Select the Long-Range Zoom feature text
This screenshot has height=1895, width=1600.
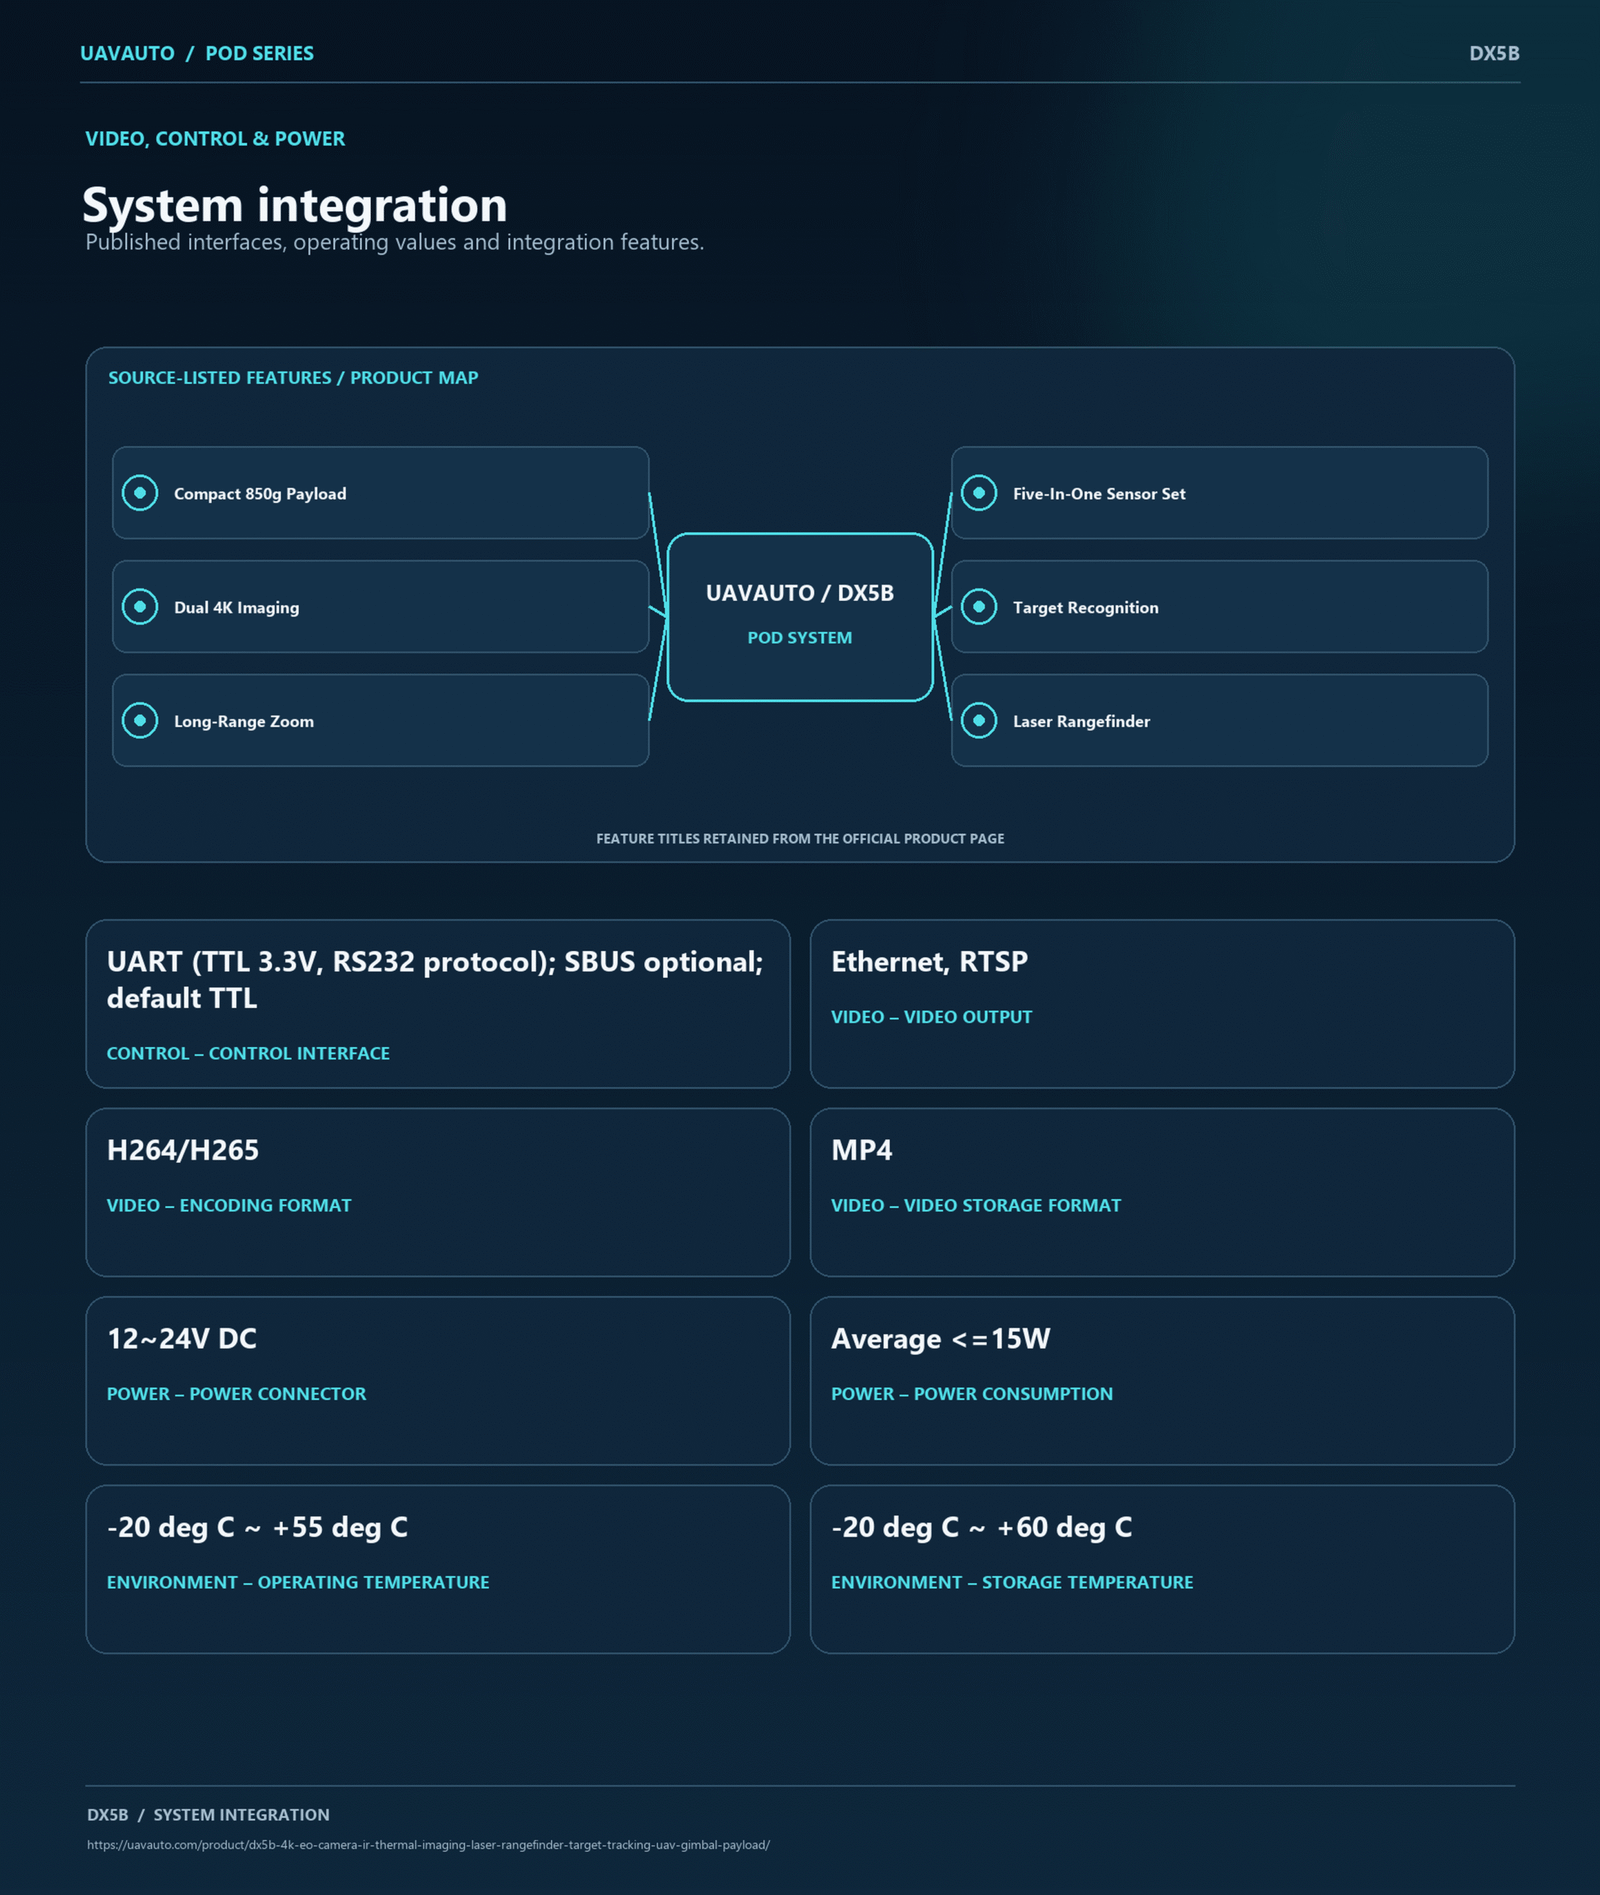coord(244,722)
